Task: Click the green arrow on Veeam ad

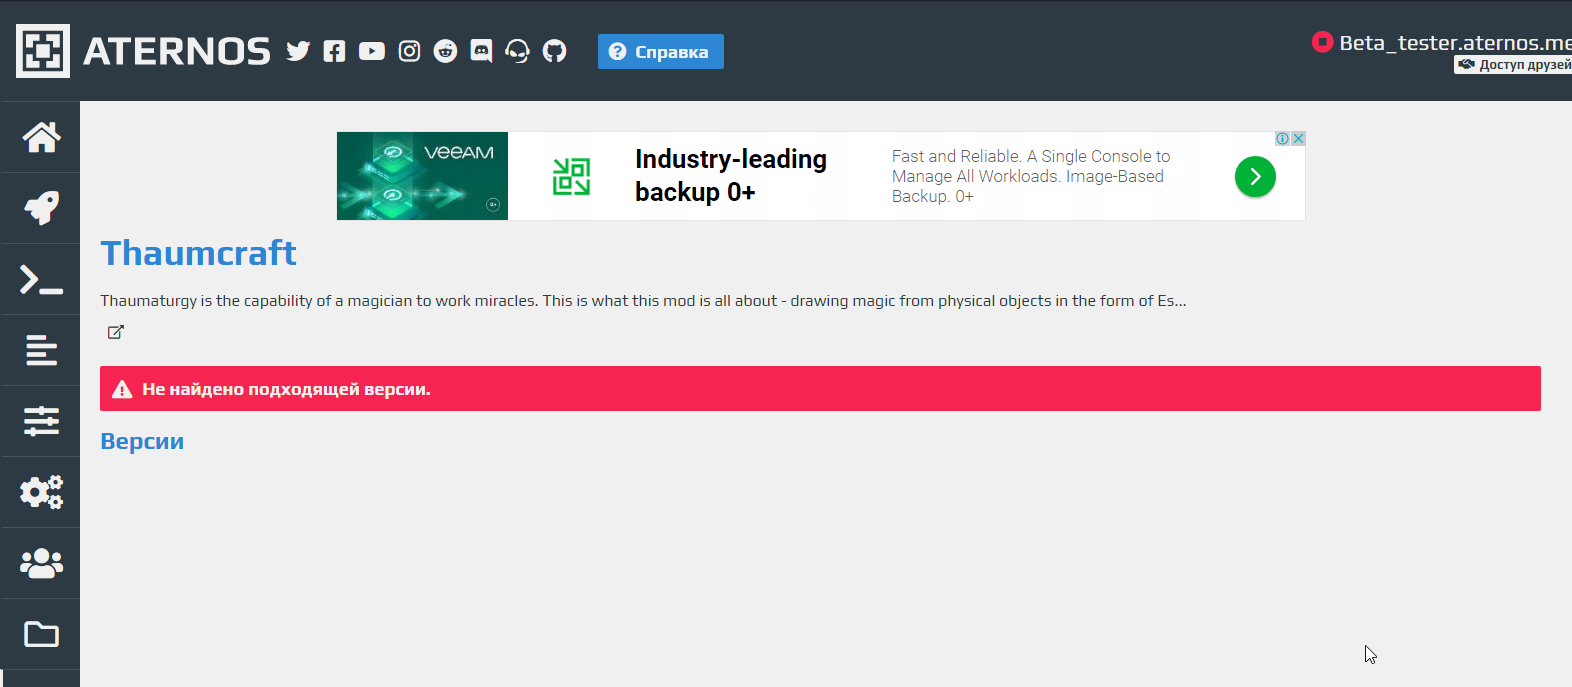Action: coord(1255,177)
